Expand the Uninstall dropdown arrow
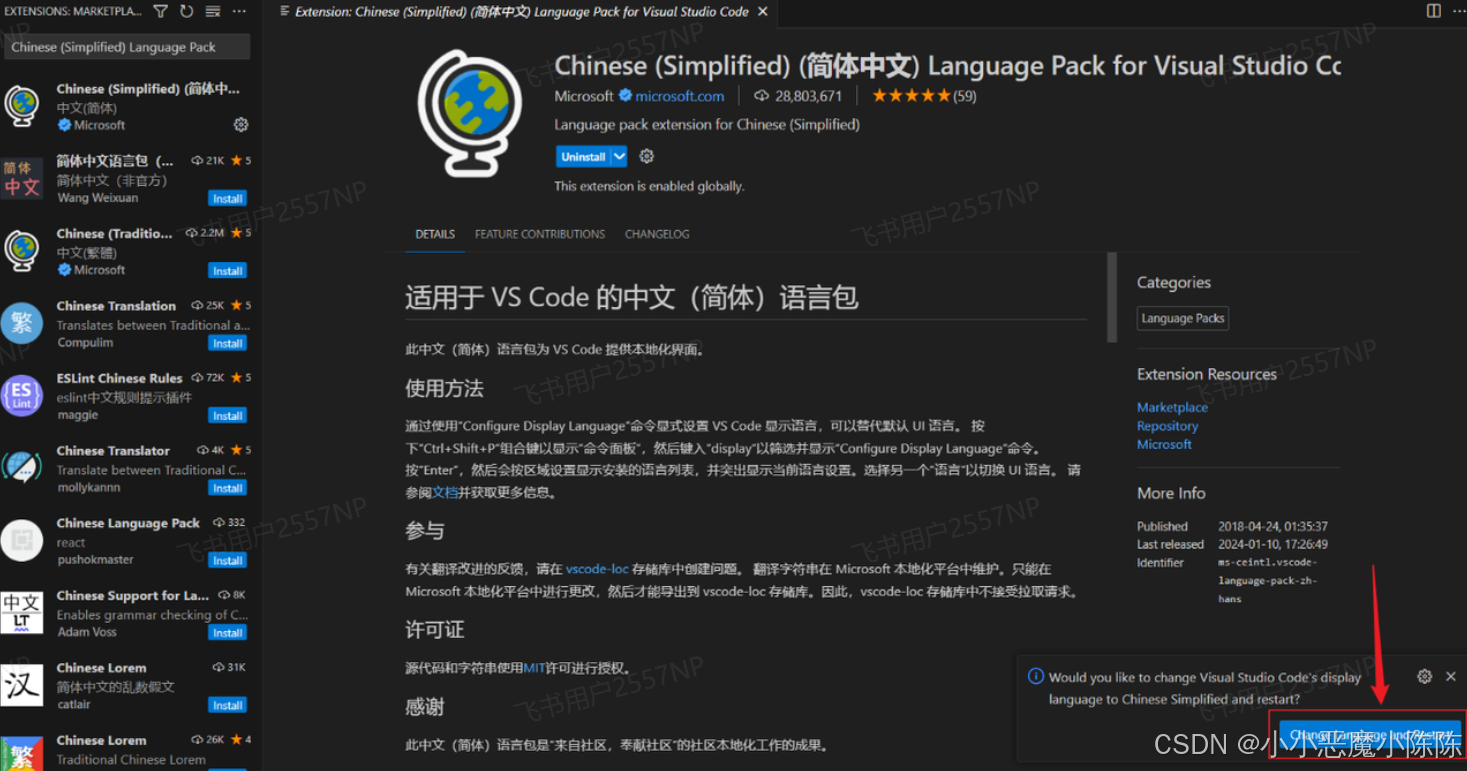 coord(619,157)
